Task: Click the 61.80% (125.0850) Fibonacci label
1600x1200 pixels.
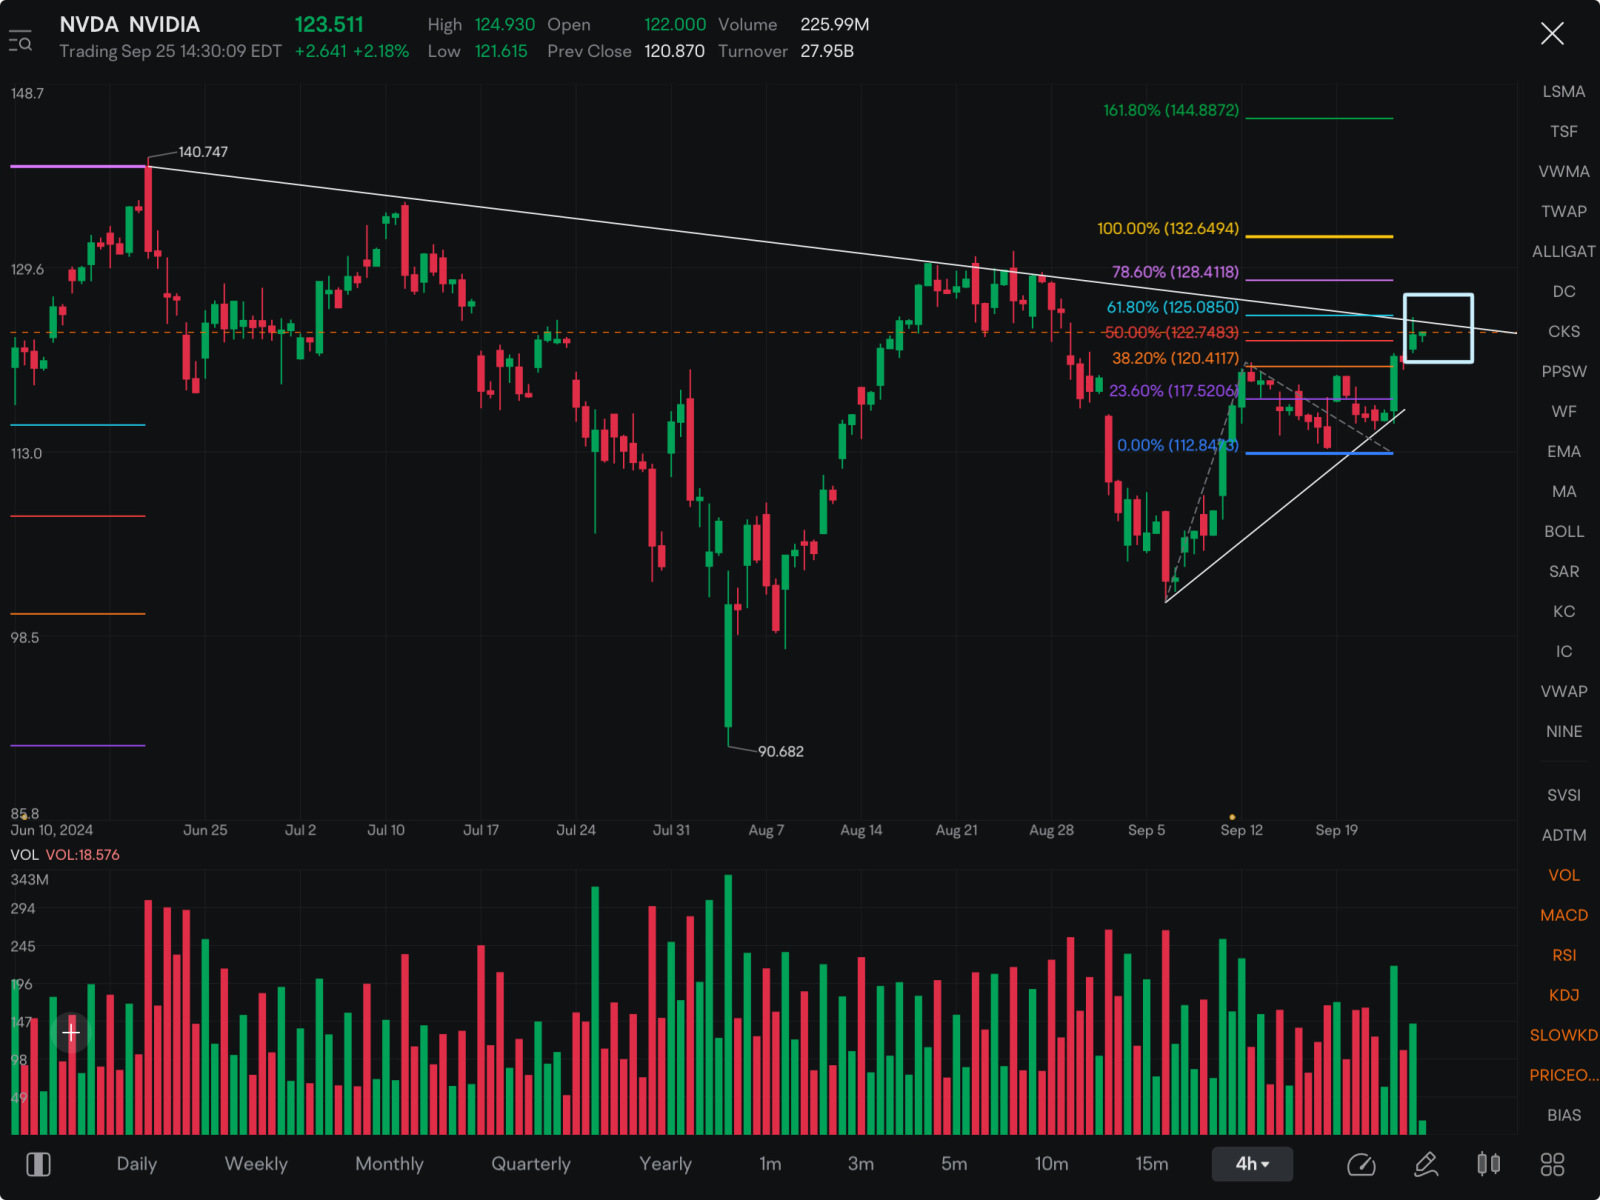Action: tap(1173, 308)
